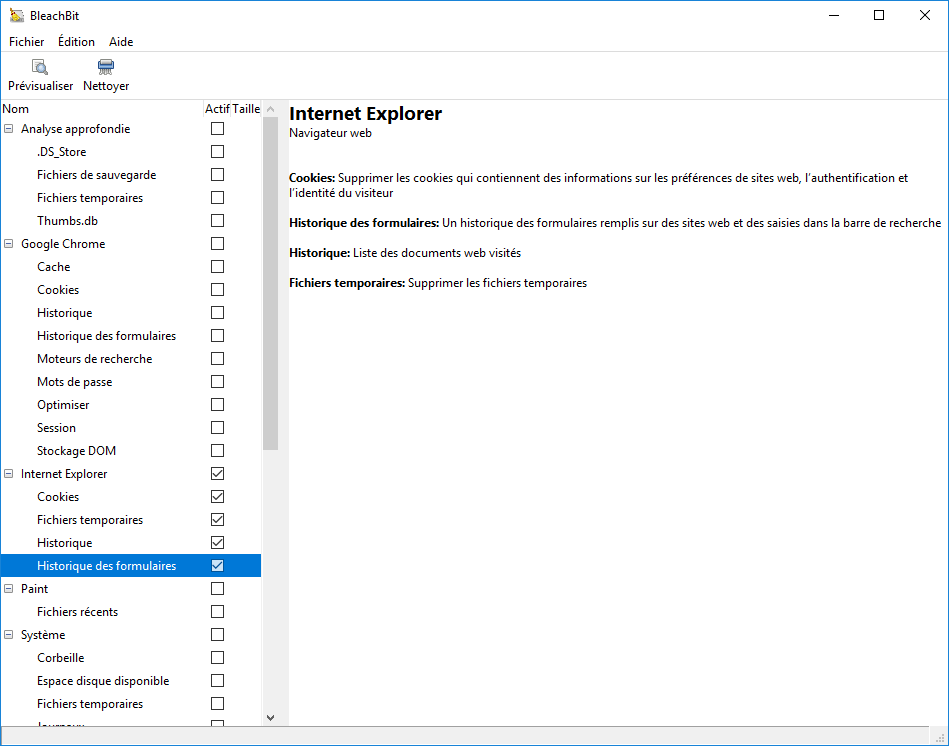Tick the Optimiser checkbox

pos(217,405)
